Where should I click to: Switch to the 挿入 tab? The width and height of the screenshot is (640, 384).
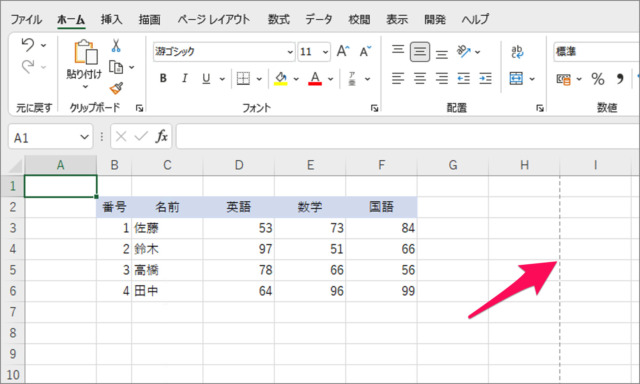pyautogui.click(x=111, y=19)
